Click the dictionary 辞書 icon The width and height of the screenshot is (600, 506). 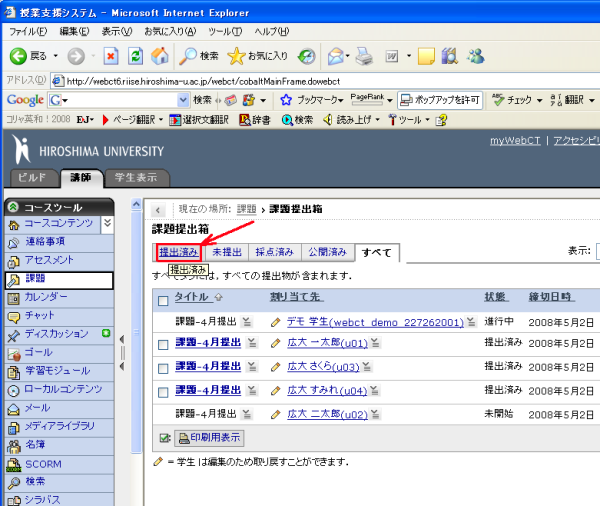point(244,120)
